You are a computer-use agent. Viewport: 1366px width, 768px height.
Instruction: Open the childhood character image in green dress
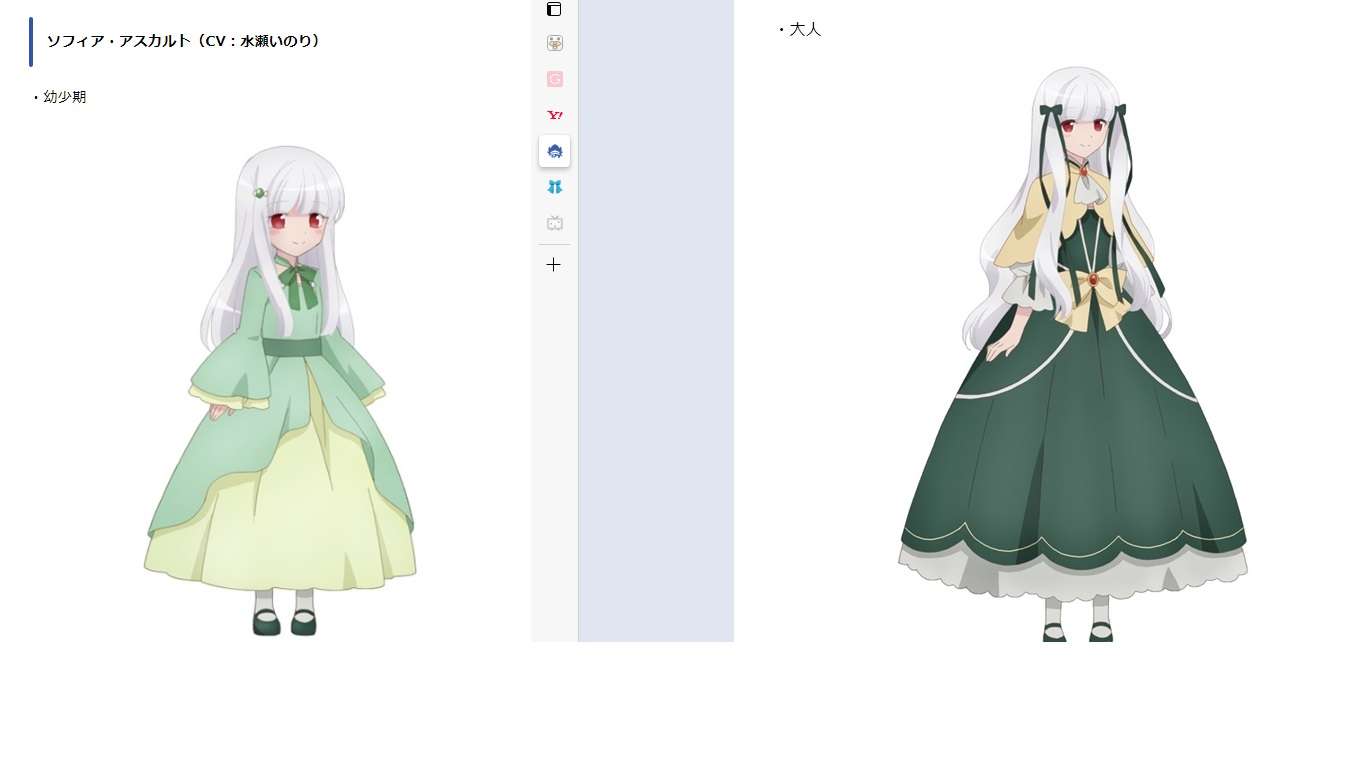281,390
